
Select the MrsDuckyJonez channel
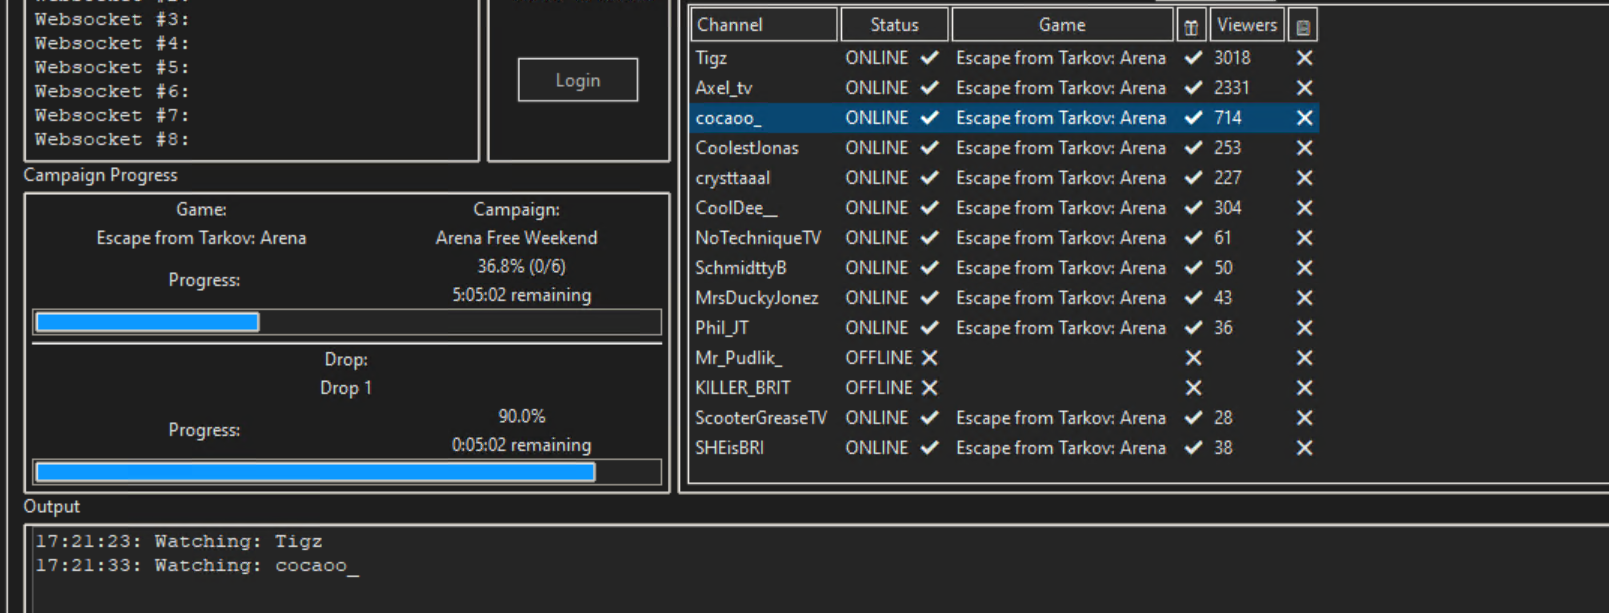757,298
